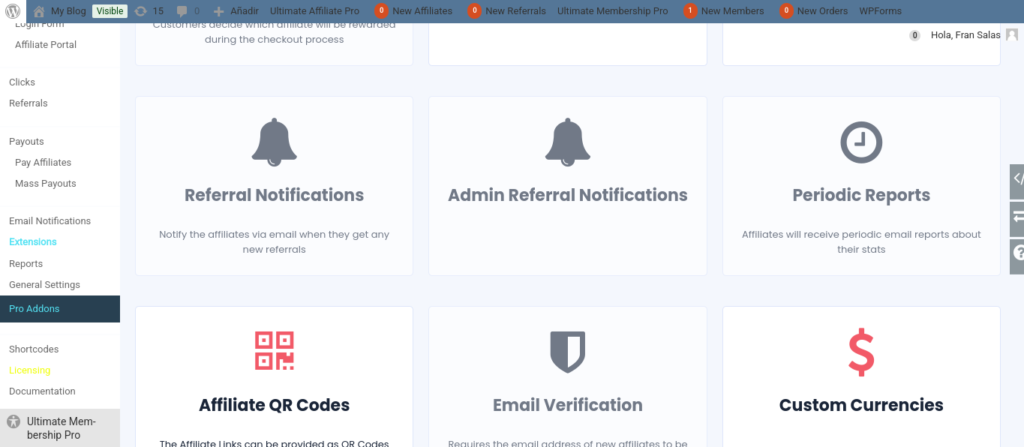Click the New Affiliates count badge
Image resolution: width=1024 pixels, height=447 pixels.
click(x=381, y=11)
